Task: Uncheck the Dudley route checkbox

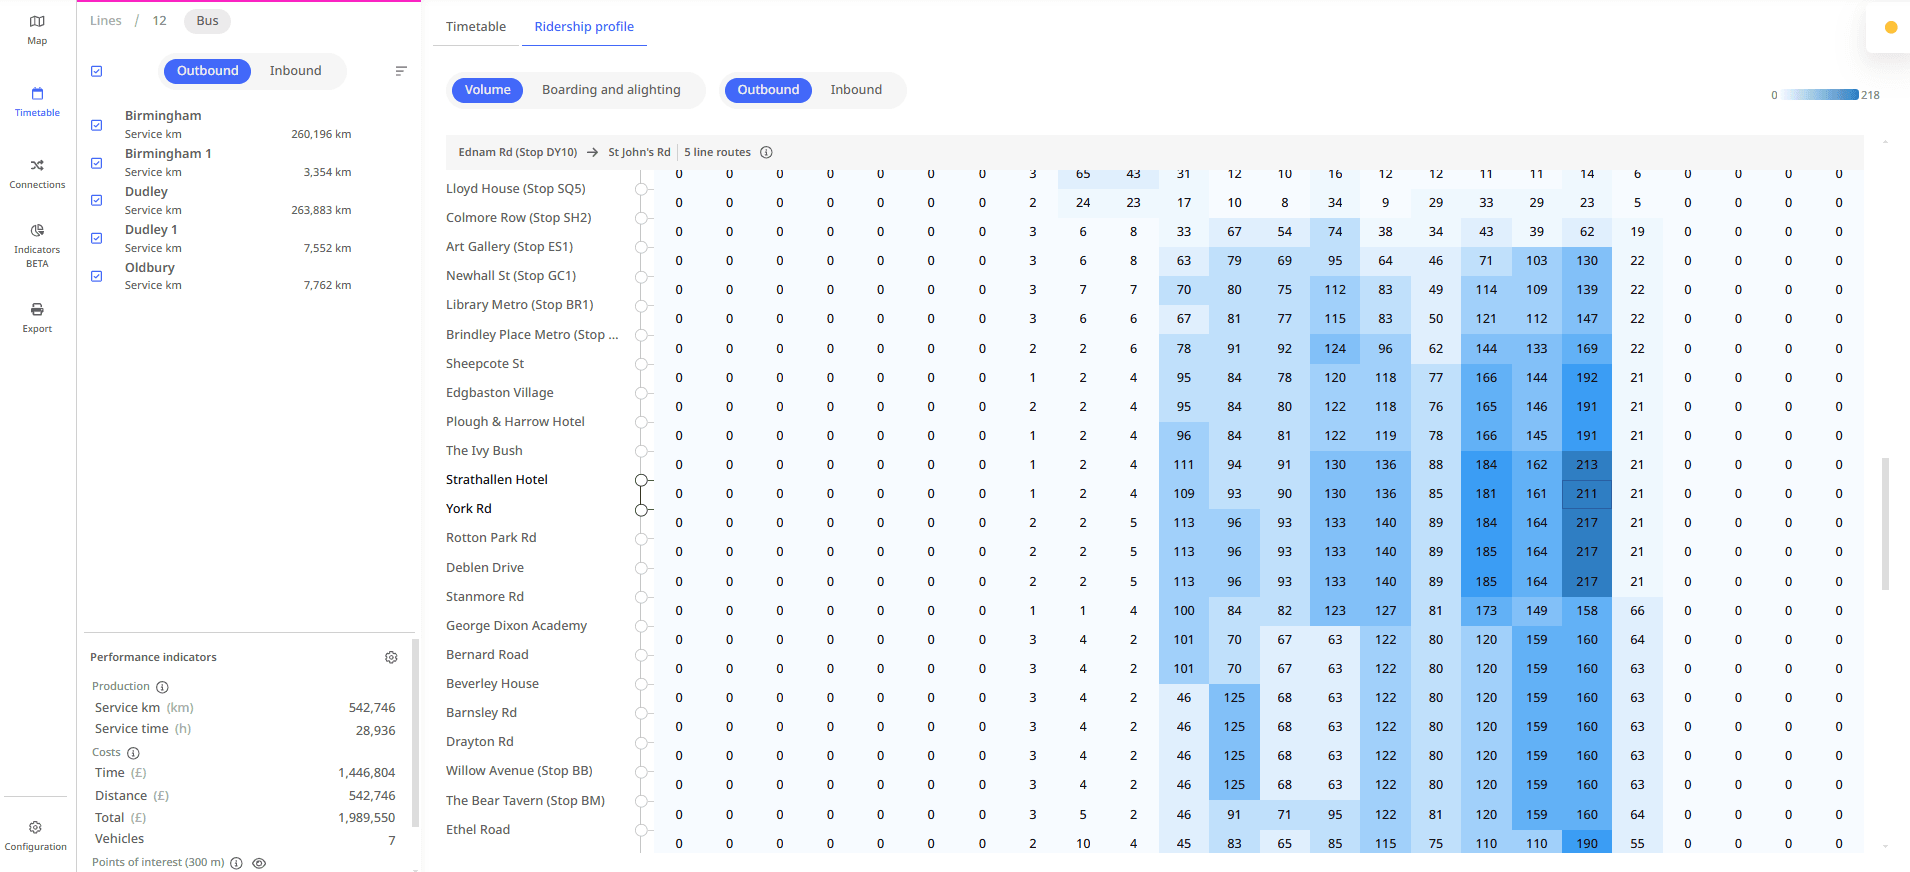Action: coord(97,200)
